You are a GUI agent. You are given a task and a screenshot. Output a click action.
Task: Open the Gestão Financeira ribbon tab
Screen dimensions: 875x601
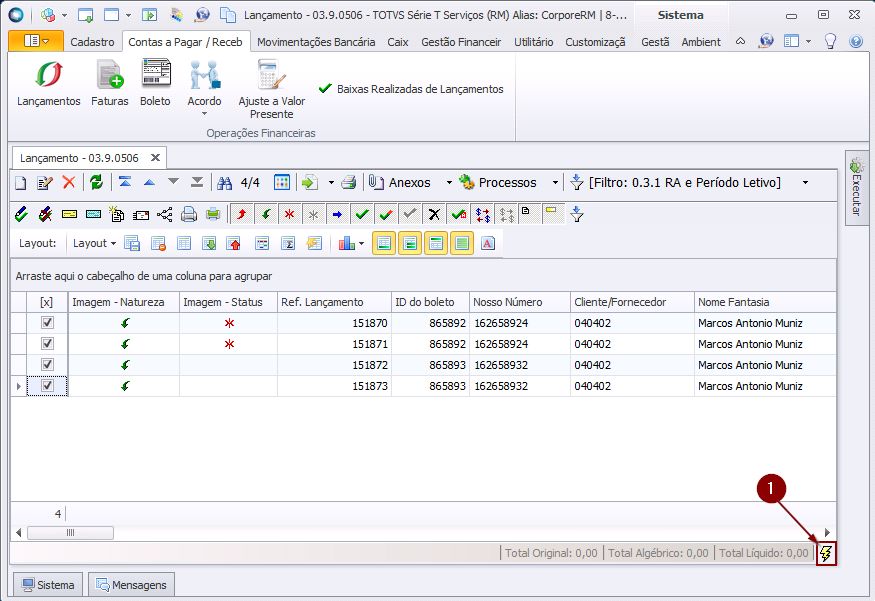(x=461, y=42)
